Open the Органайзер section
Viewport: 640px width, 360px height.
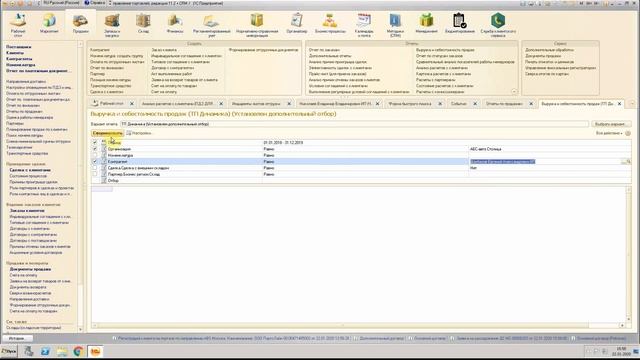point(297,23)
